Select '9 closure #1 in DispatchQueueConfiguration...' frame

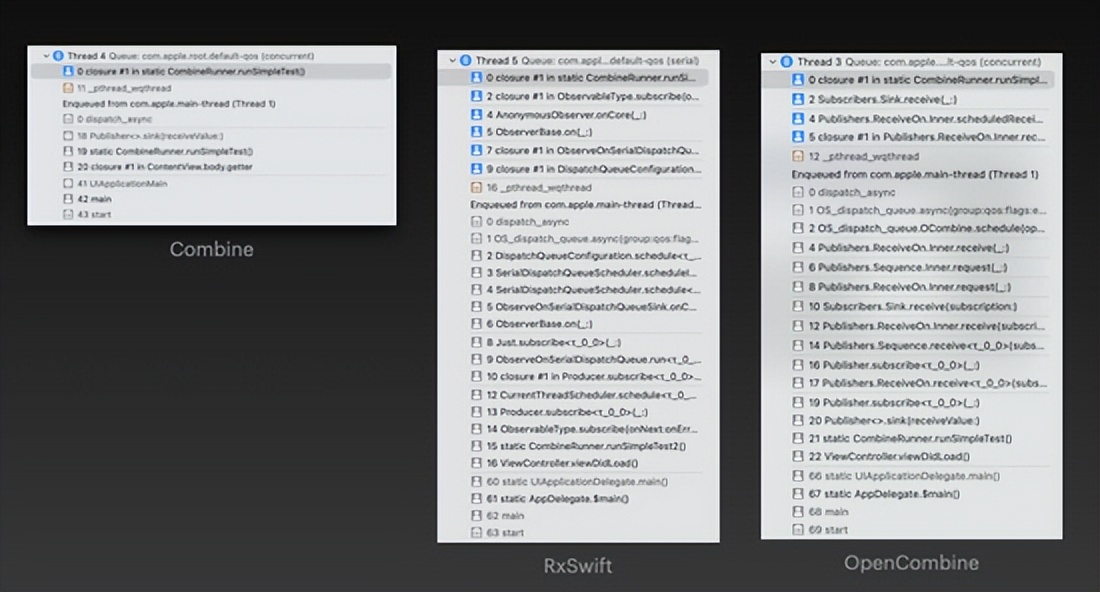pyautogui.click(x=573, y=169)
